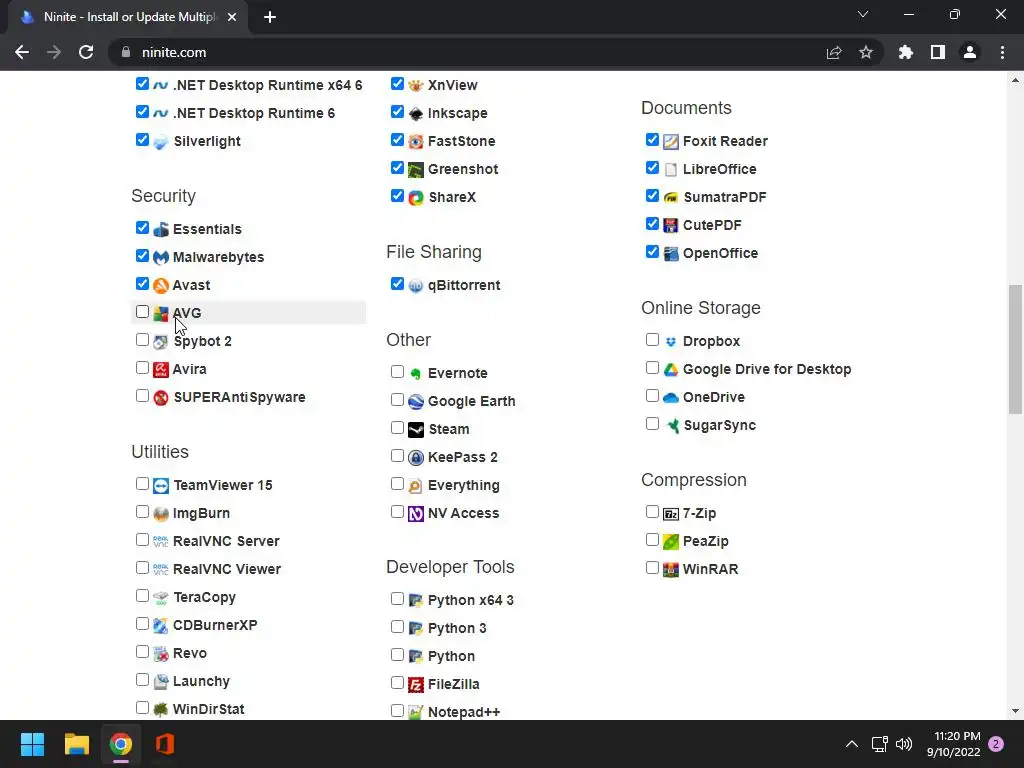This screenshot has width=1024, height=768.
Task: Check the Everything checkbox
Action: (397, 484)
